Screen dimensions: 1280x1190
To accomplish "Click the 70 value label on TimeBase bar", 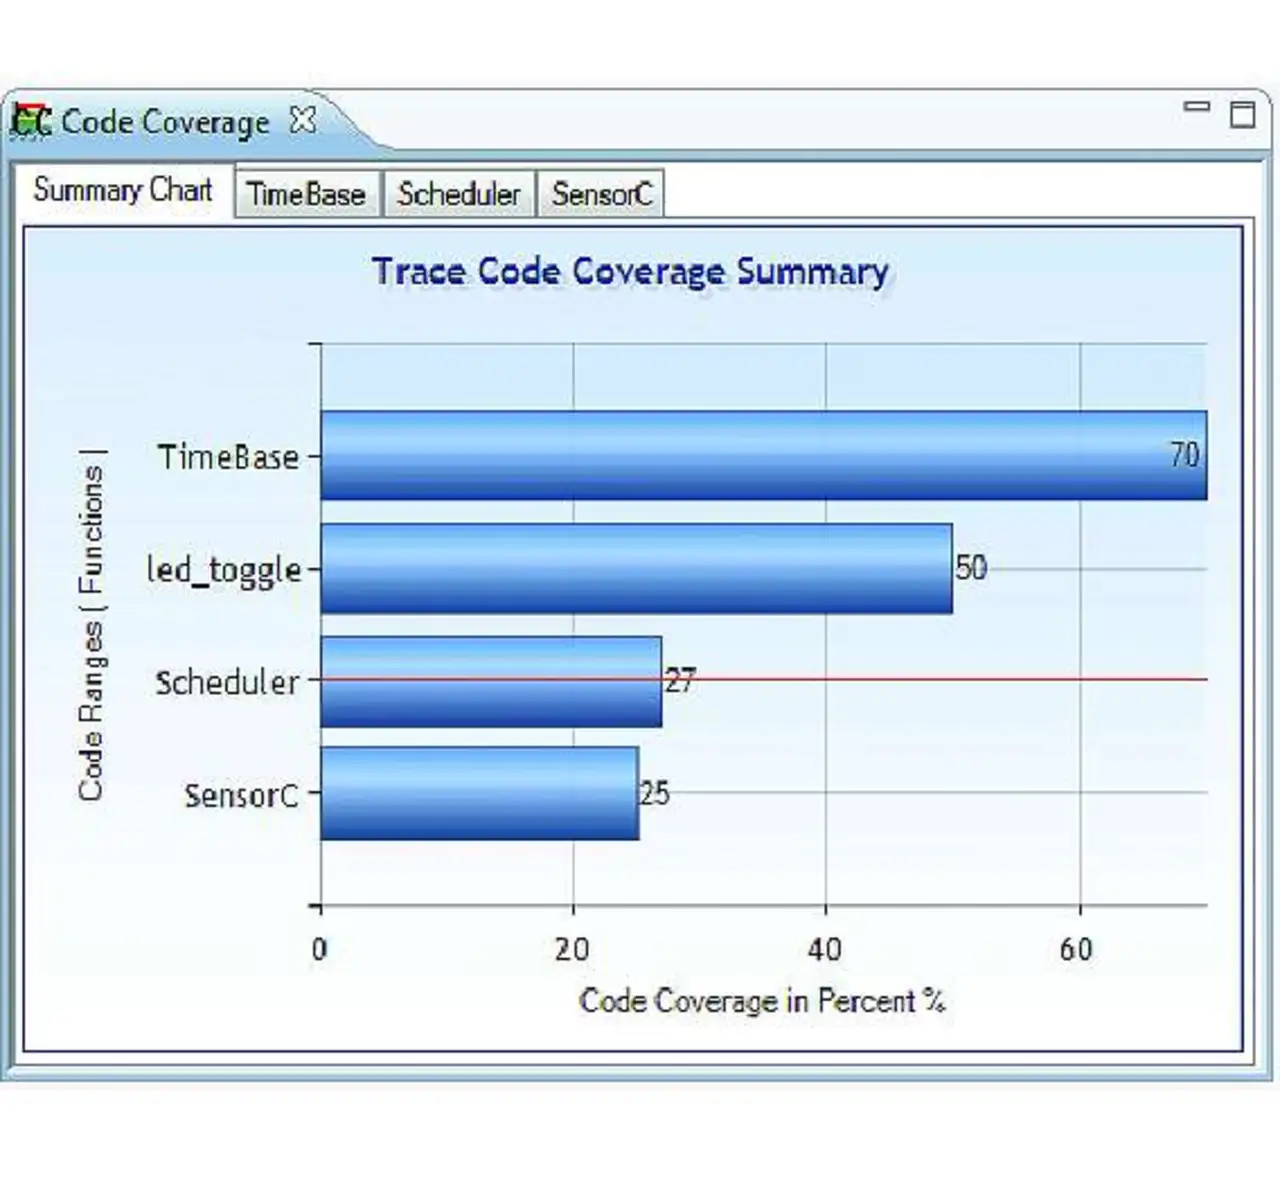I will [x=1184, y=455].
